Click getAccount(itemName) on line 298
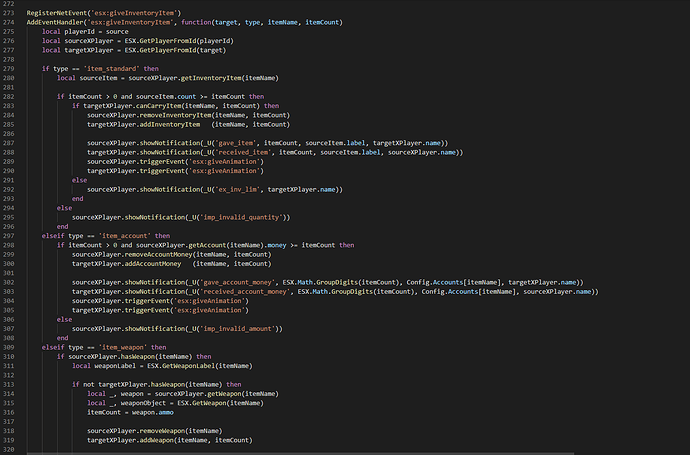This screenshot has width=690, height=455. click(x=226, y=245)
